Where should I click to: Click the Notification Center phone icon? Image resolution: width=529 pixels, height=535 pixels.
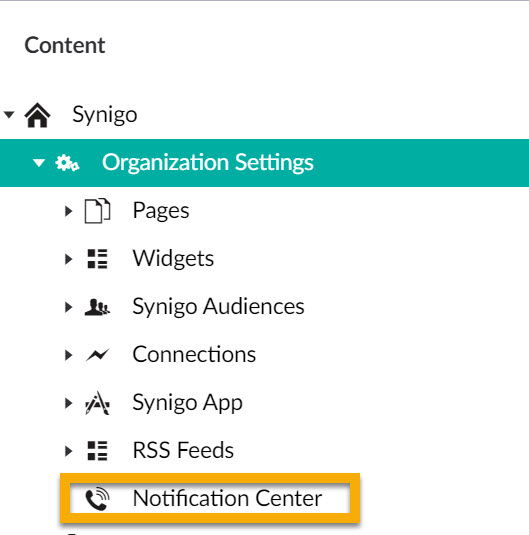(x=97, y=499)
